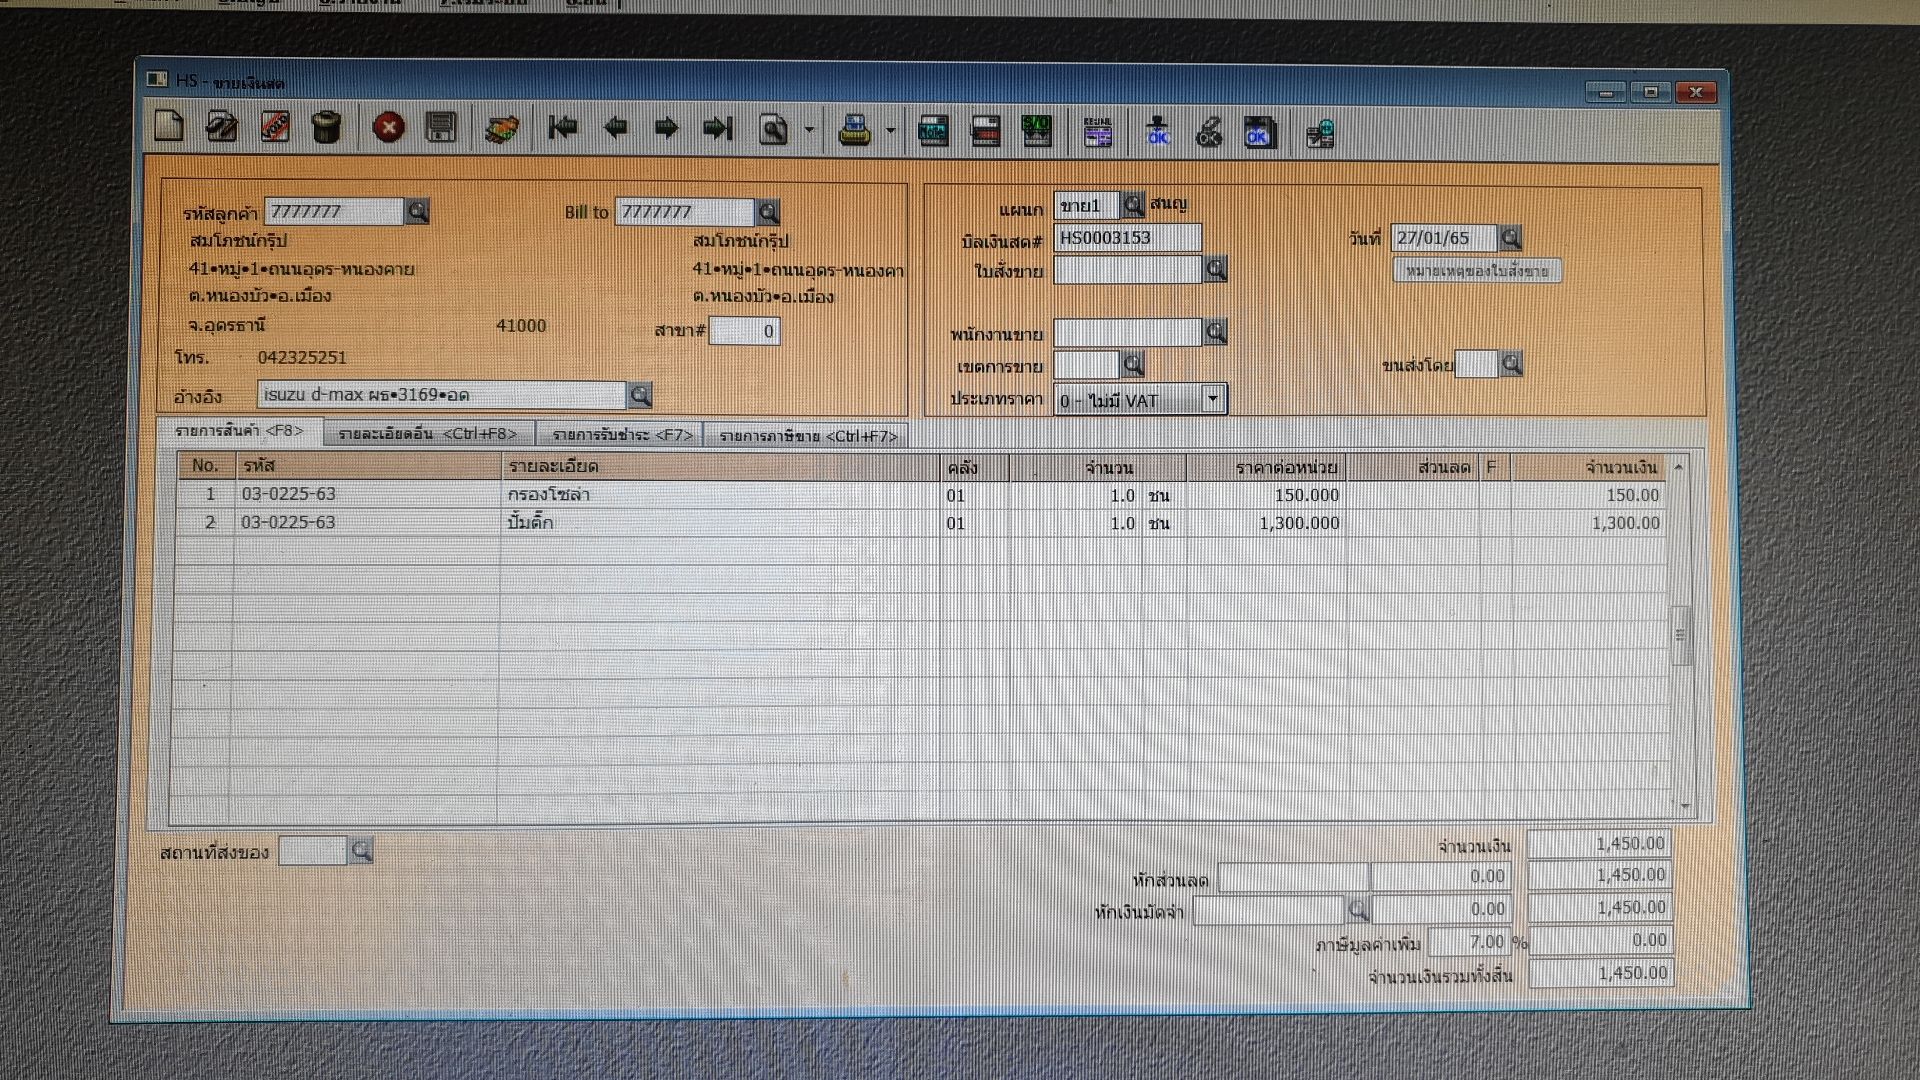Click amount cell 150.00
Viewport: 1920px width, 1080px height.
[1588, 495]
